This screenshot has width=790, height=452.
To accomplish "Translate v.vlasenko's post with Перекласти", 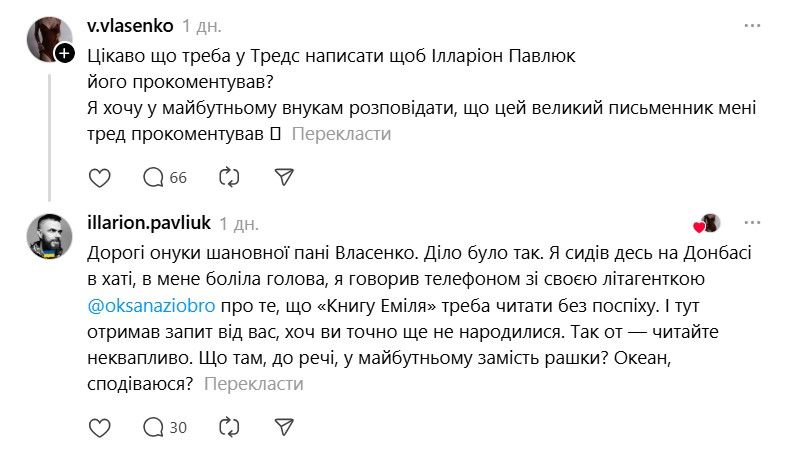I will pyautogui.click(x=342, y=133).
